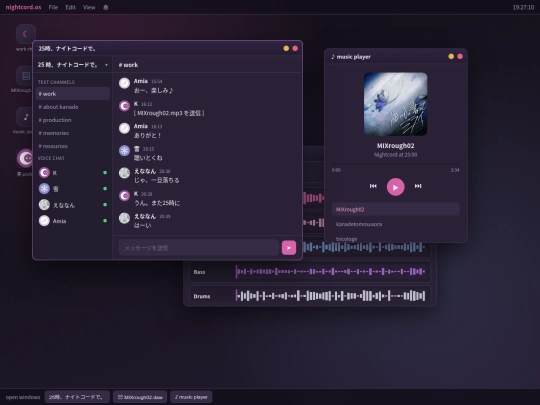Screen dimensions: 540x405
Task: Switch to the # resources channel
Action: pos(73,146)
